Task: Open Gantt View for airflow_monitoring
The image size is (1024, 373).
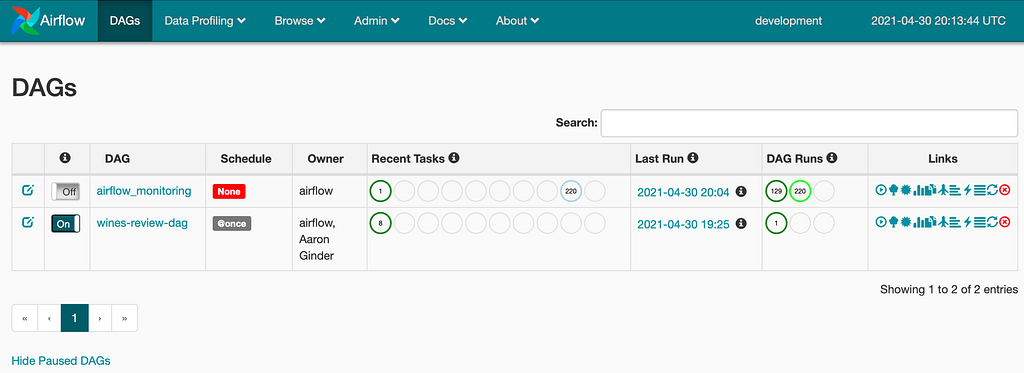Action: 955,190
